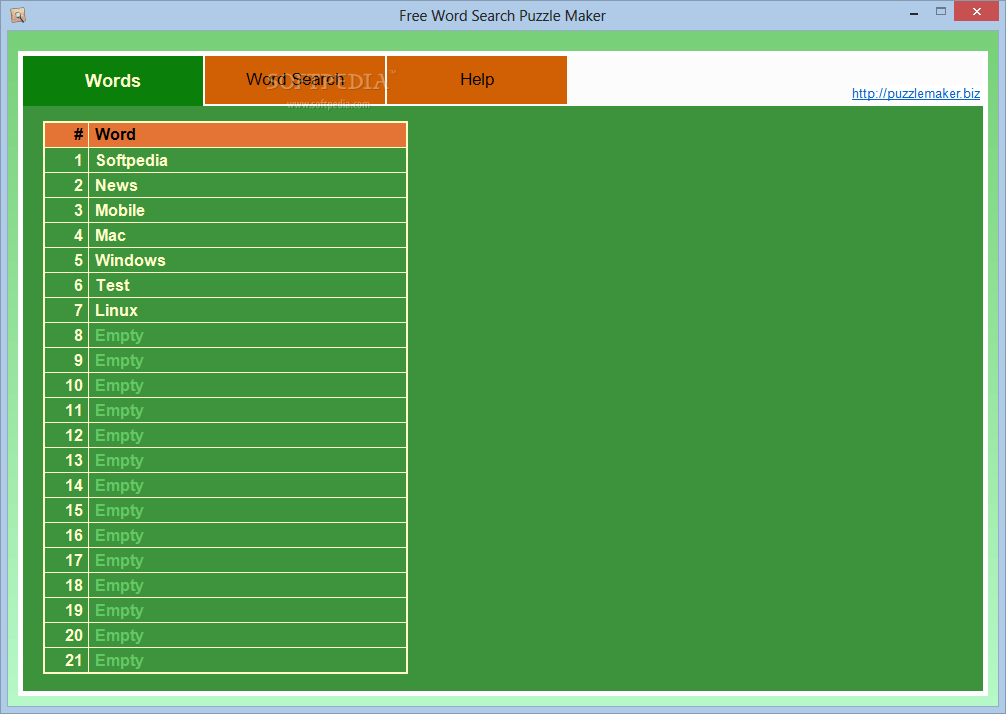The height and width of the screenshot is (714, 1006).
Task: Click the app icon in title bar
Action: tap(17, 15)
